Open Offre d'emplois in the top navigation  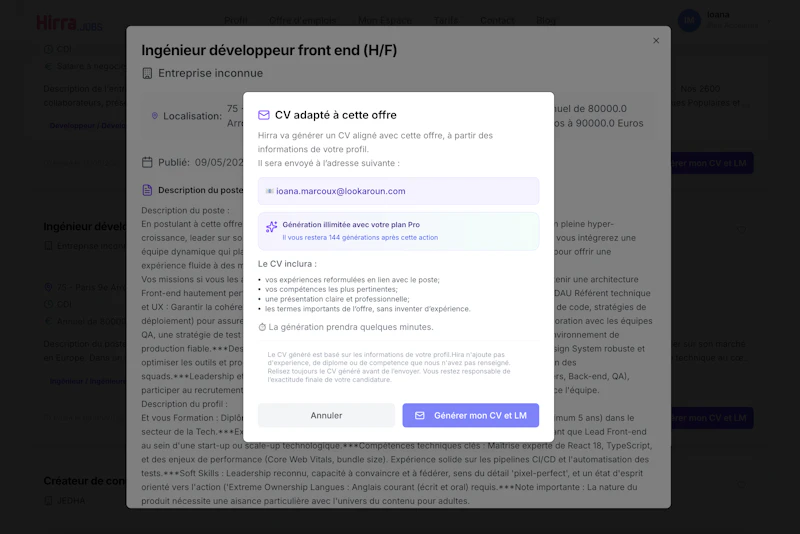pos(303,20)
